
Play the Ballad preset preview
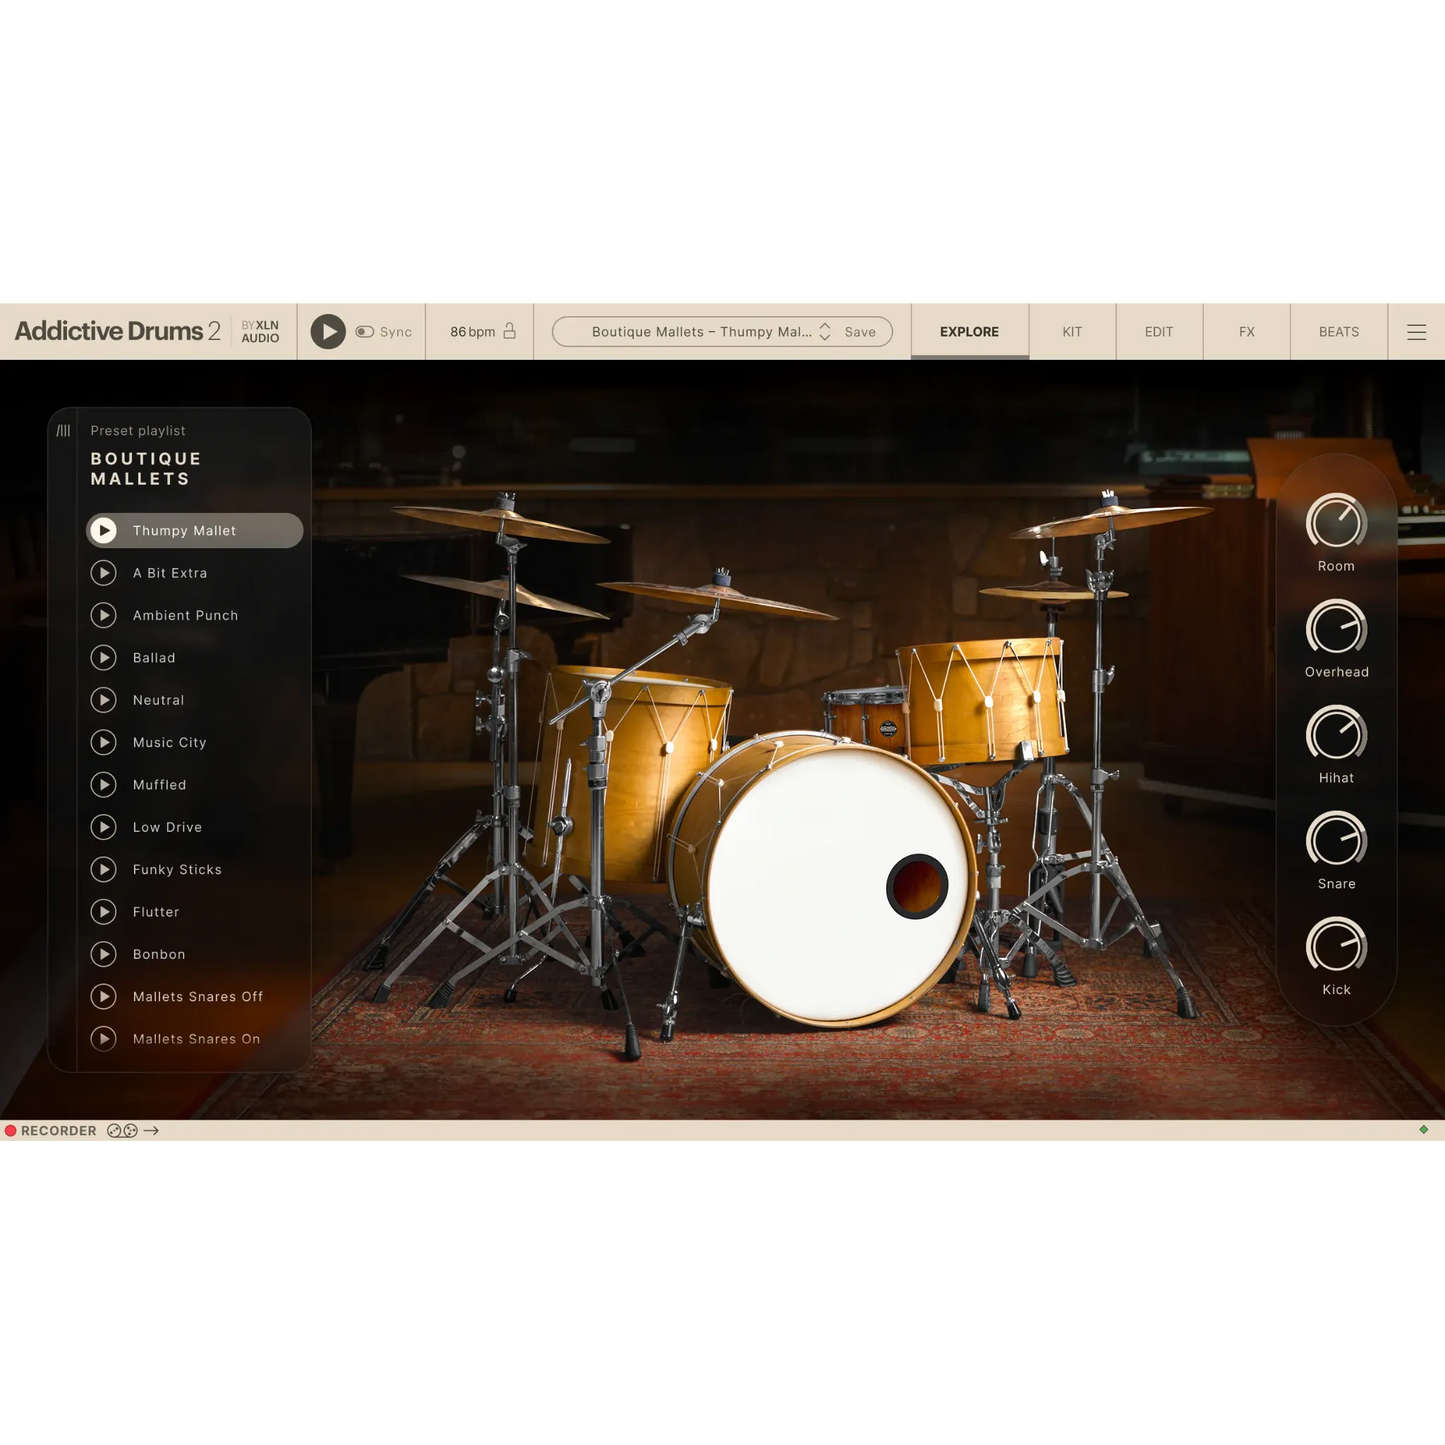pyautogui.click(x=104, y=658)
